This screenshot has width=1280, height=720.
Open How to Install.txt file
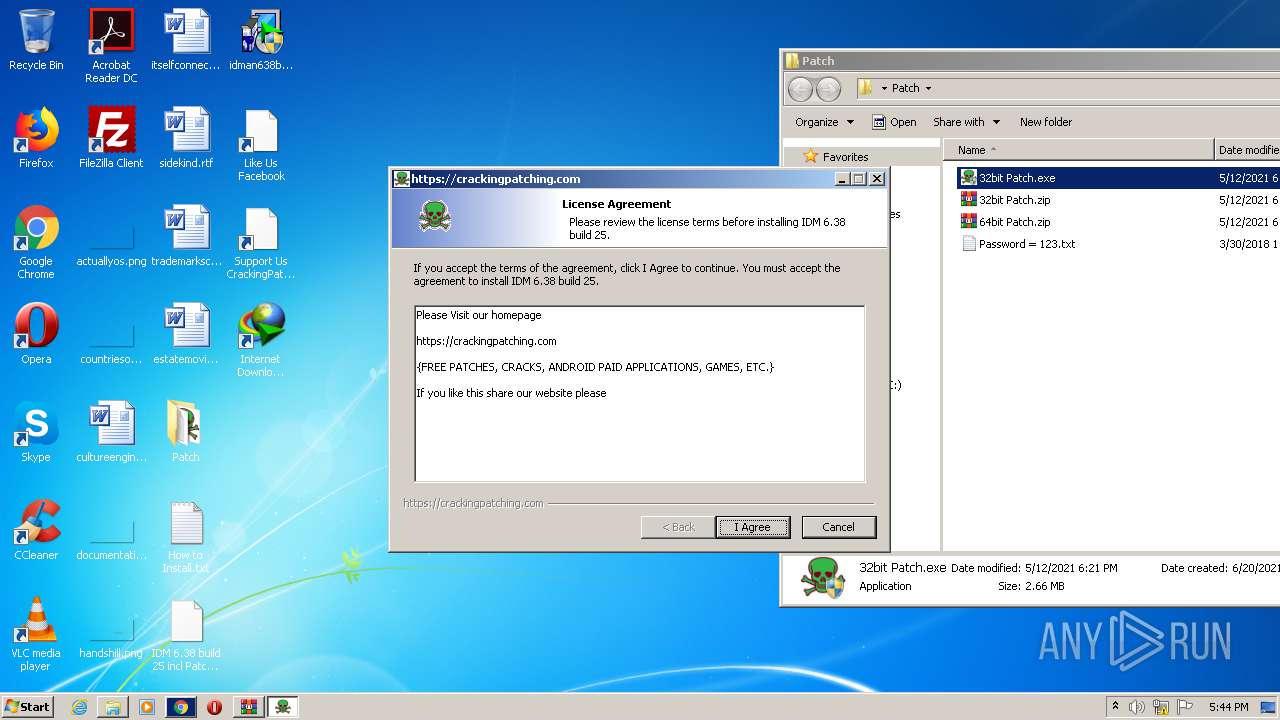click(x=186, y=537)
